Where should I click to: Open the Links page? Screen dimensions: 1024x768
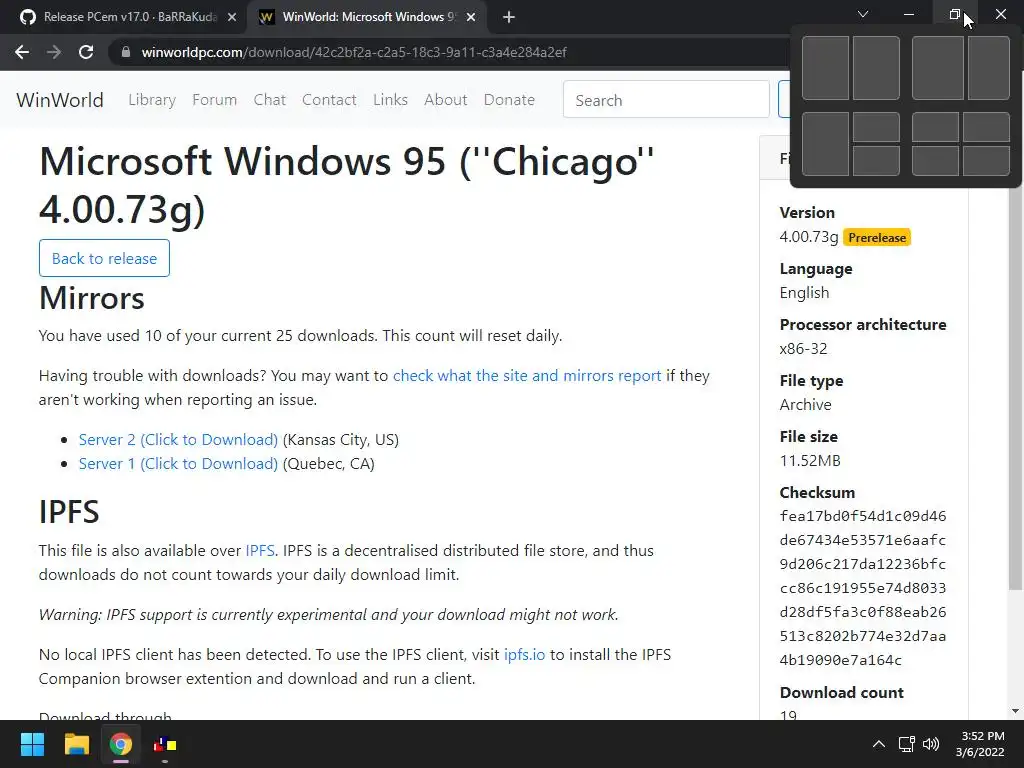pos(391,100)
